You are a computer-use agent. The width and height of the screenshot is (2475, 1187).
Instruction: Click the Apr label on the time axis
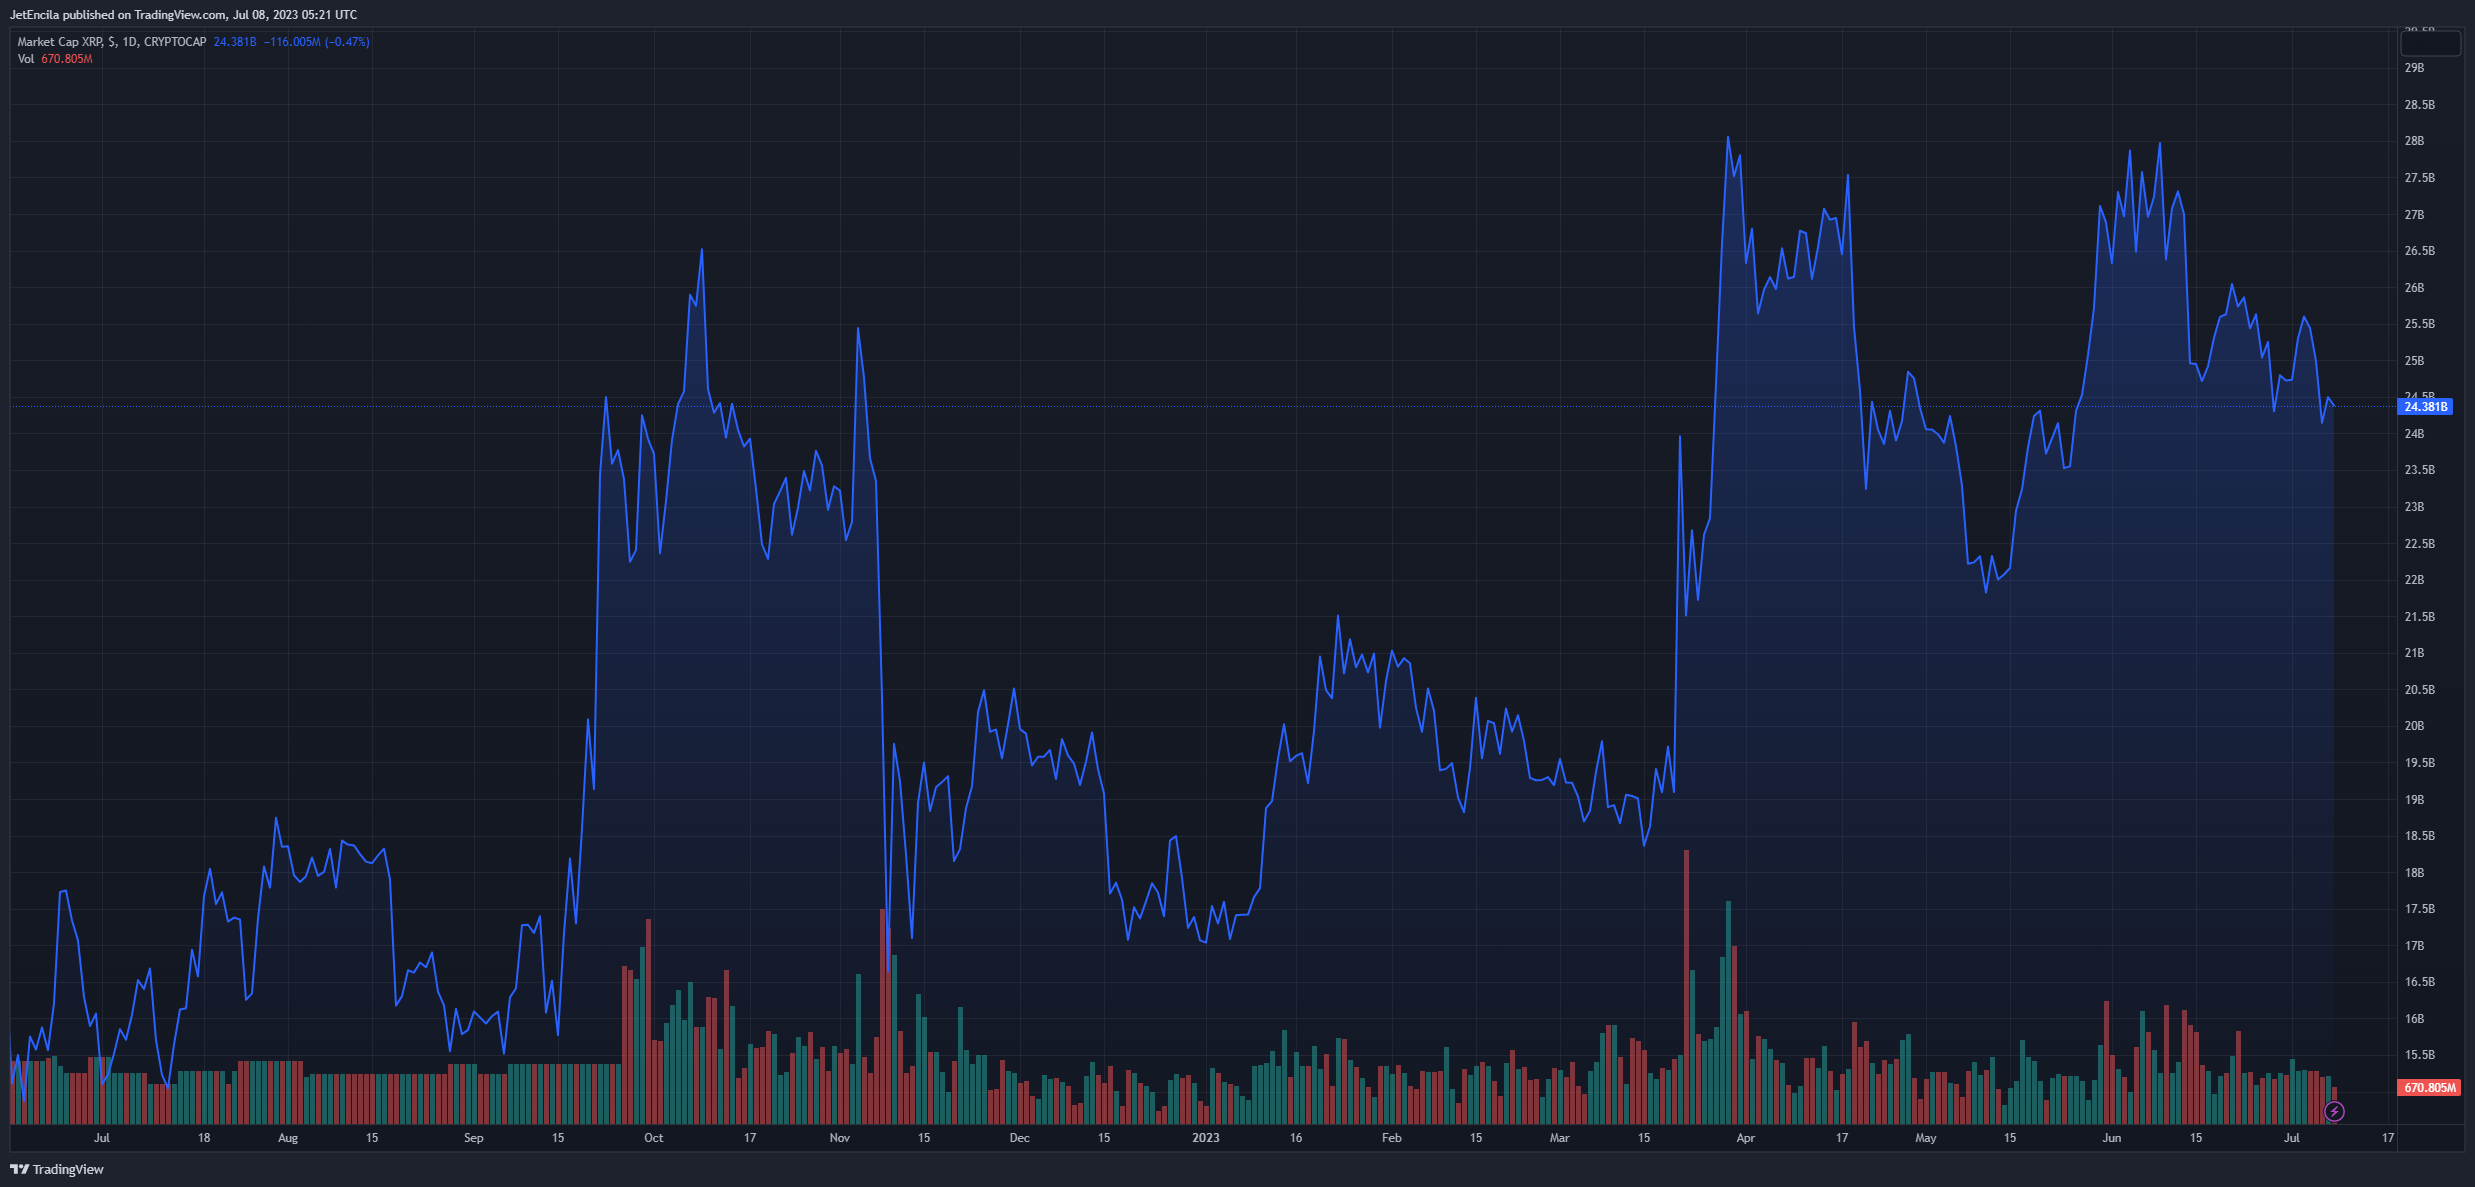tap(1745, 1138)
